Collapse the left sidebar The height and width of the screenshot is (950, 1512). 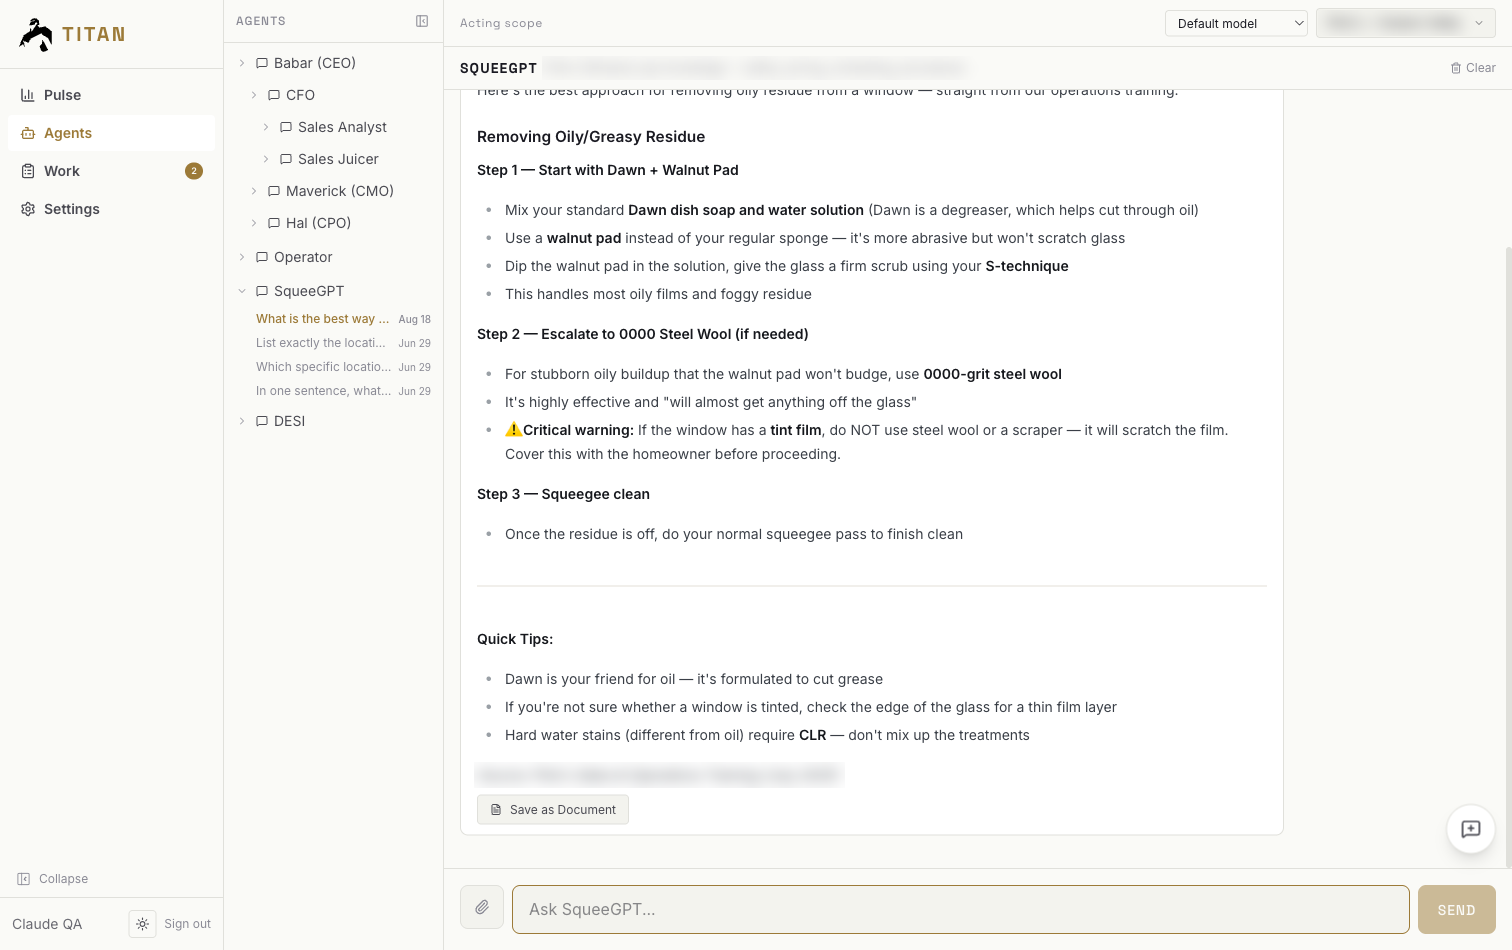coord(53,879)
